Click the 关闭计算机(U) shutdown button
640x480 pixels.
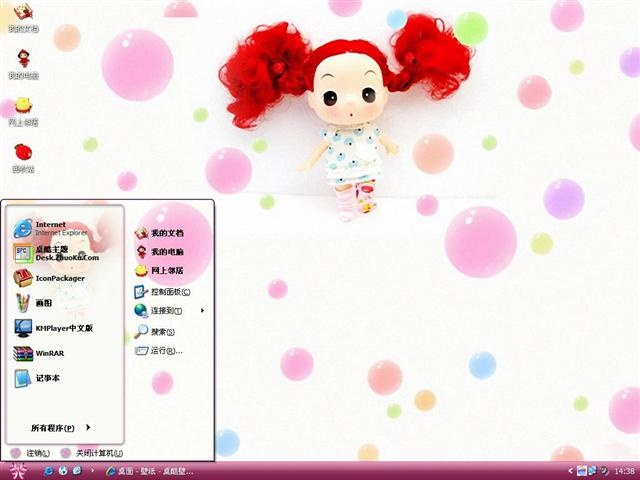click(91, 453)
